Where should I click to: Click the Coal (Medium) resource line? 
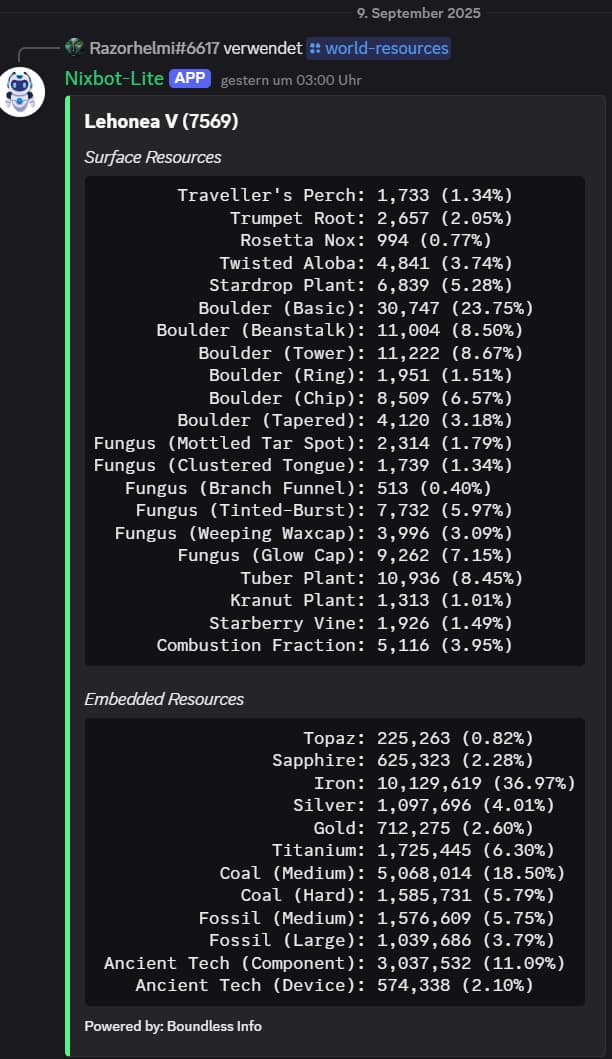pos(392,873)
